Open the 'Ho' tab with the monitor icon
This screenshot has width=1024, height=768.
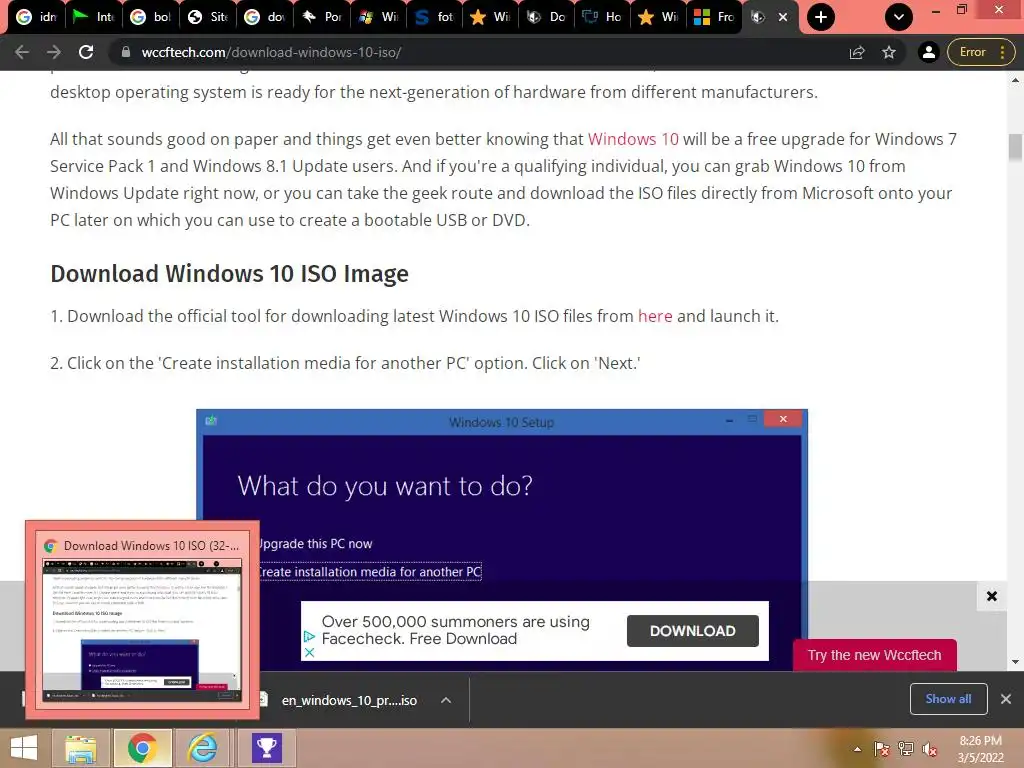pos(601,17)
